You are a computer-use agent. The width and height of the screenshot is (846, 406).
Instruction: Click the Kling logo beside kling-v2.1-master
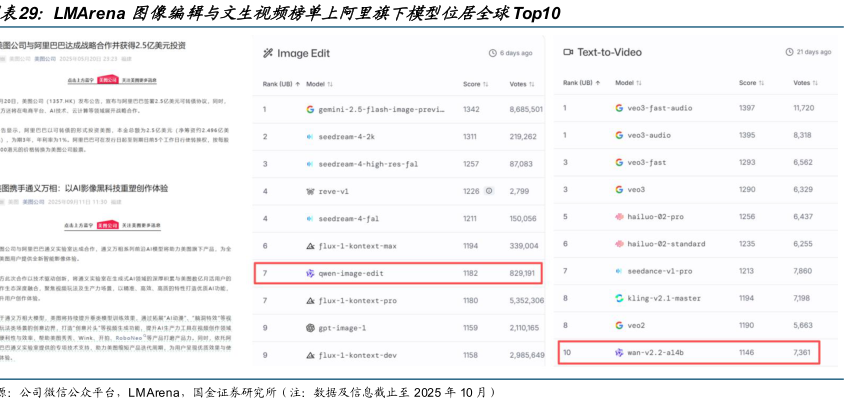[x=619, y=297]
